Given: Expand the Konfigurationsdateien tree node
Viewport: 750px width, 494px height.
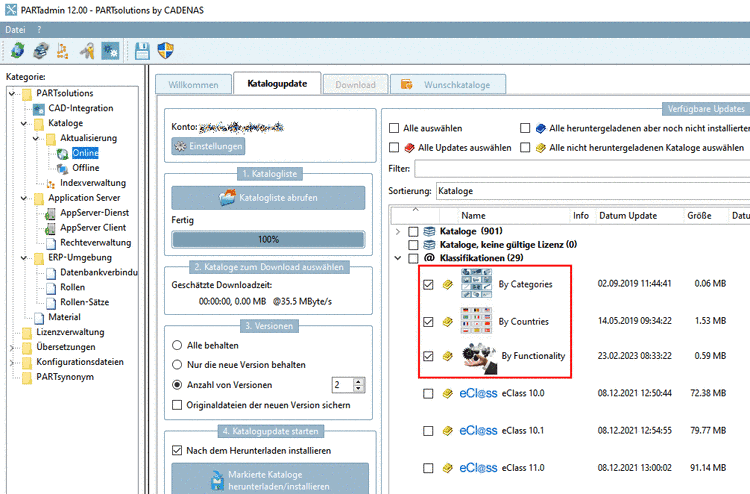Looking at the screenshot, I should [x=12, y=362].
